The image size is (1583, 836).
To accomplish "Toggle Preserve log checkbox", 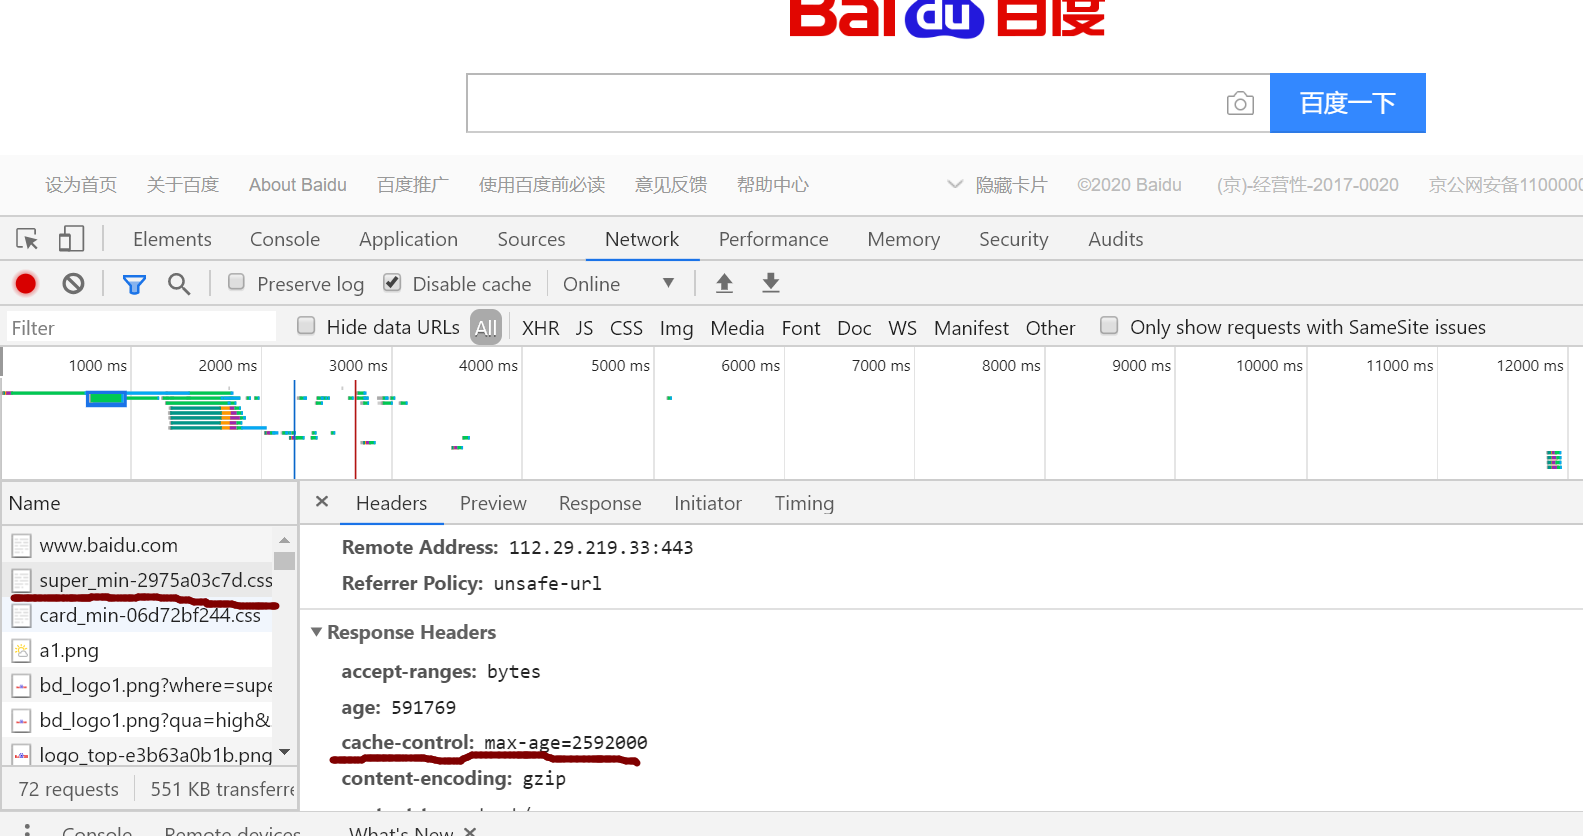I will pos(236,282).
